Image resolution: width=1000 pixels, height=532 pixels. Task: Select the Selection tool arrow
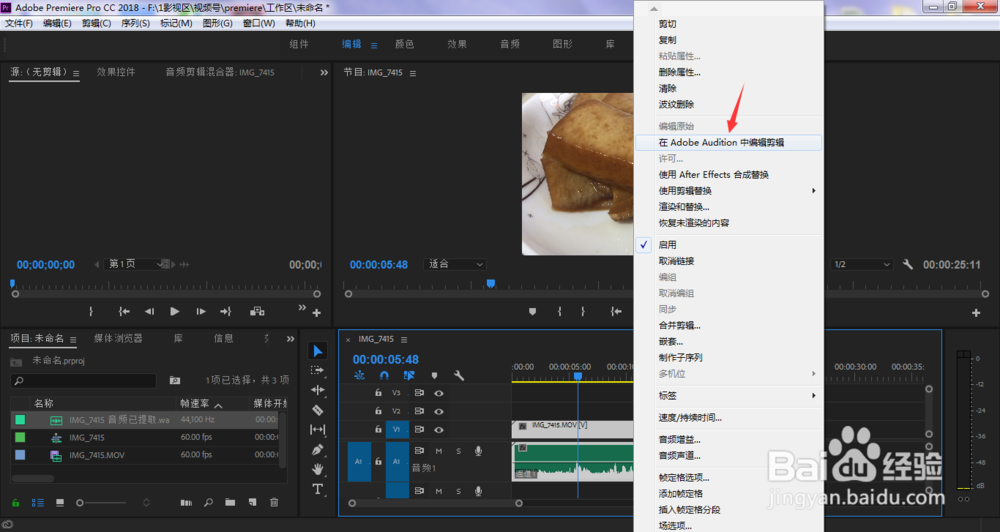318,351
